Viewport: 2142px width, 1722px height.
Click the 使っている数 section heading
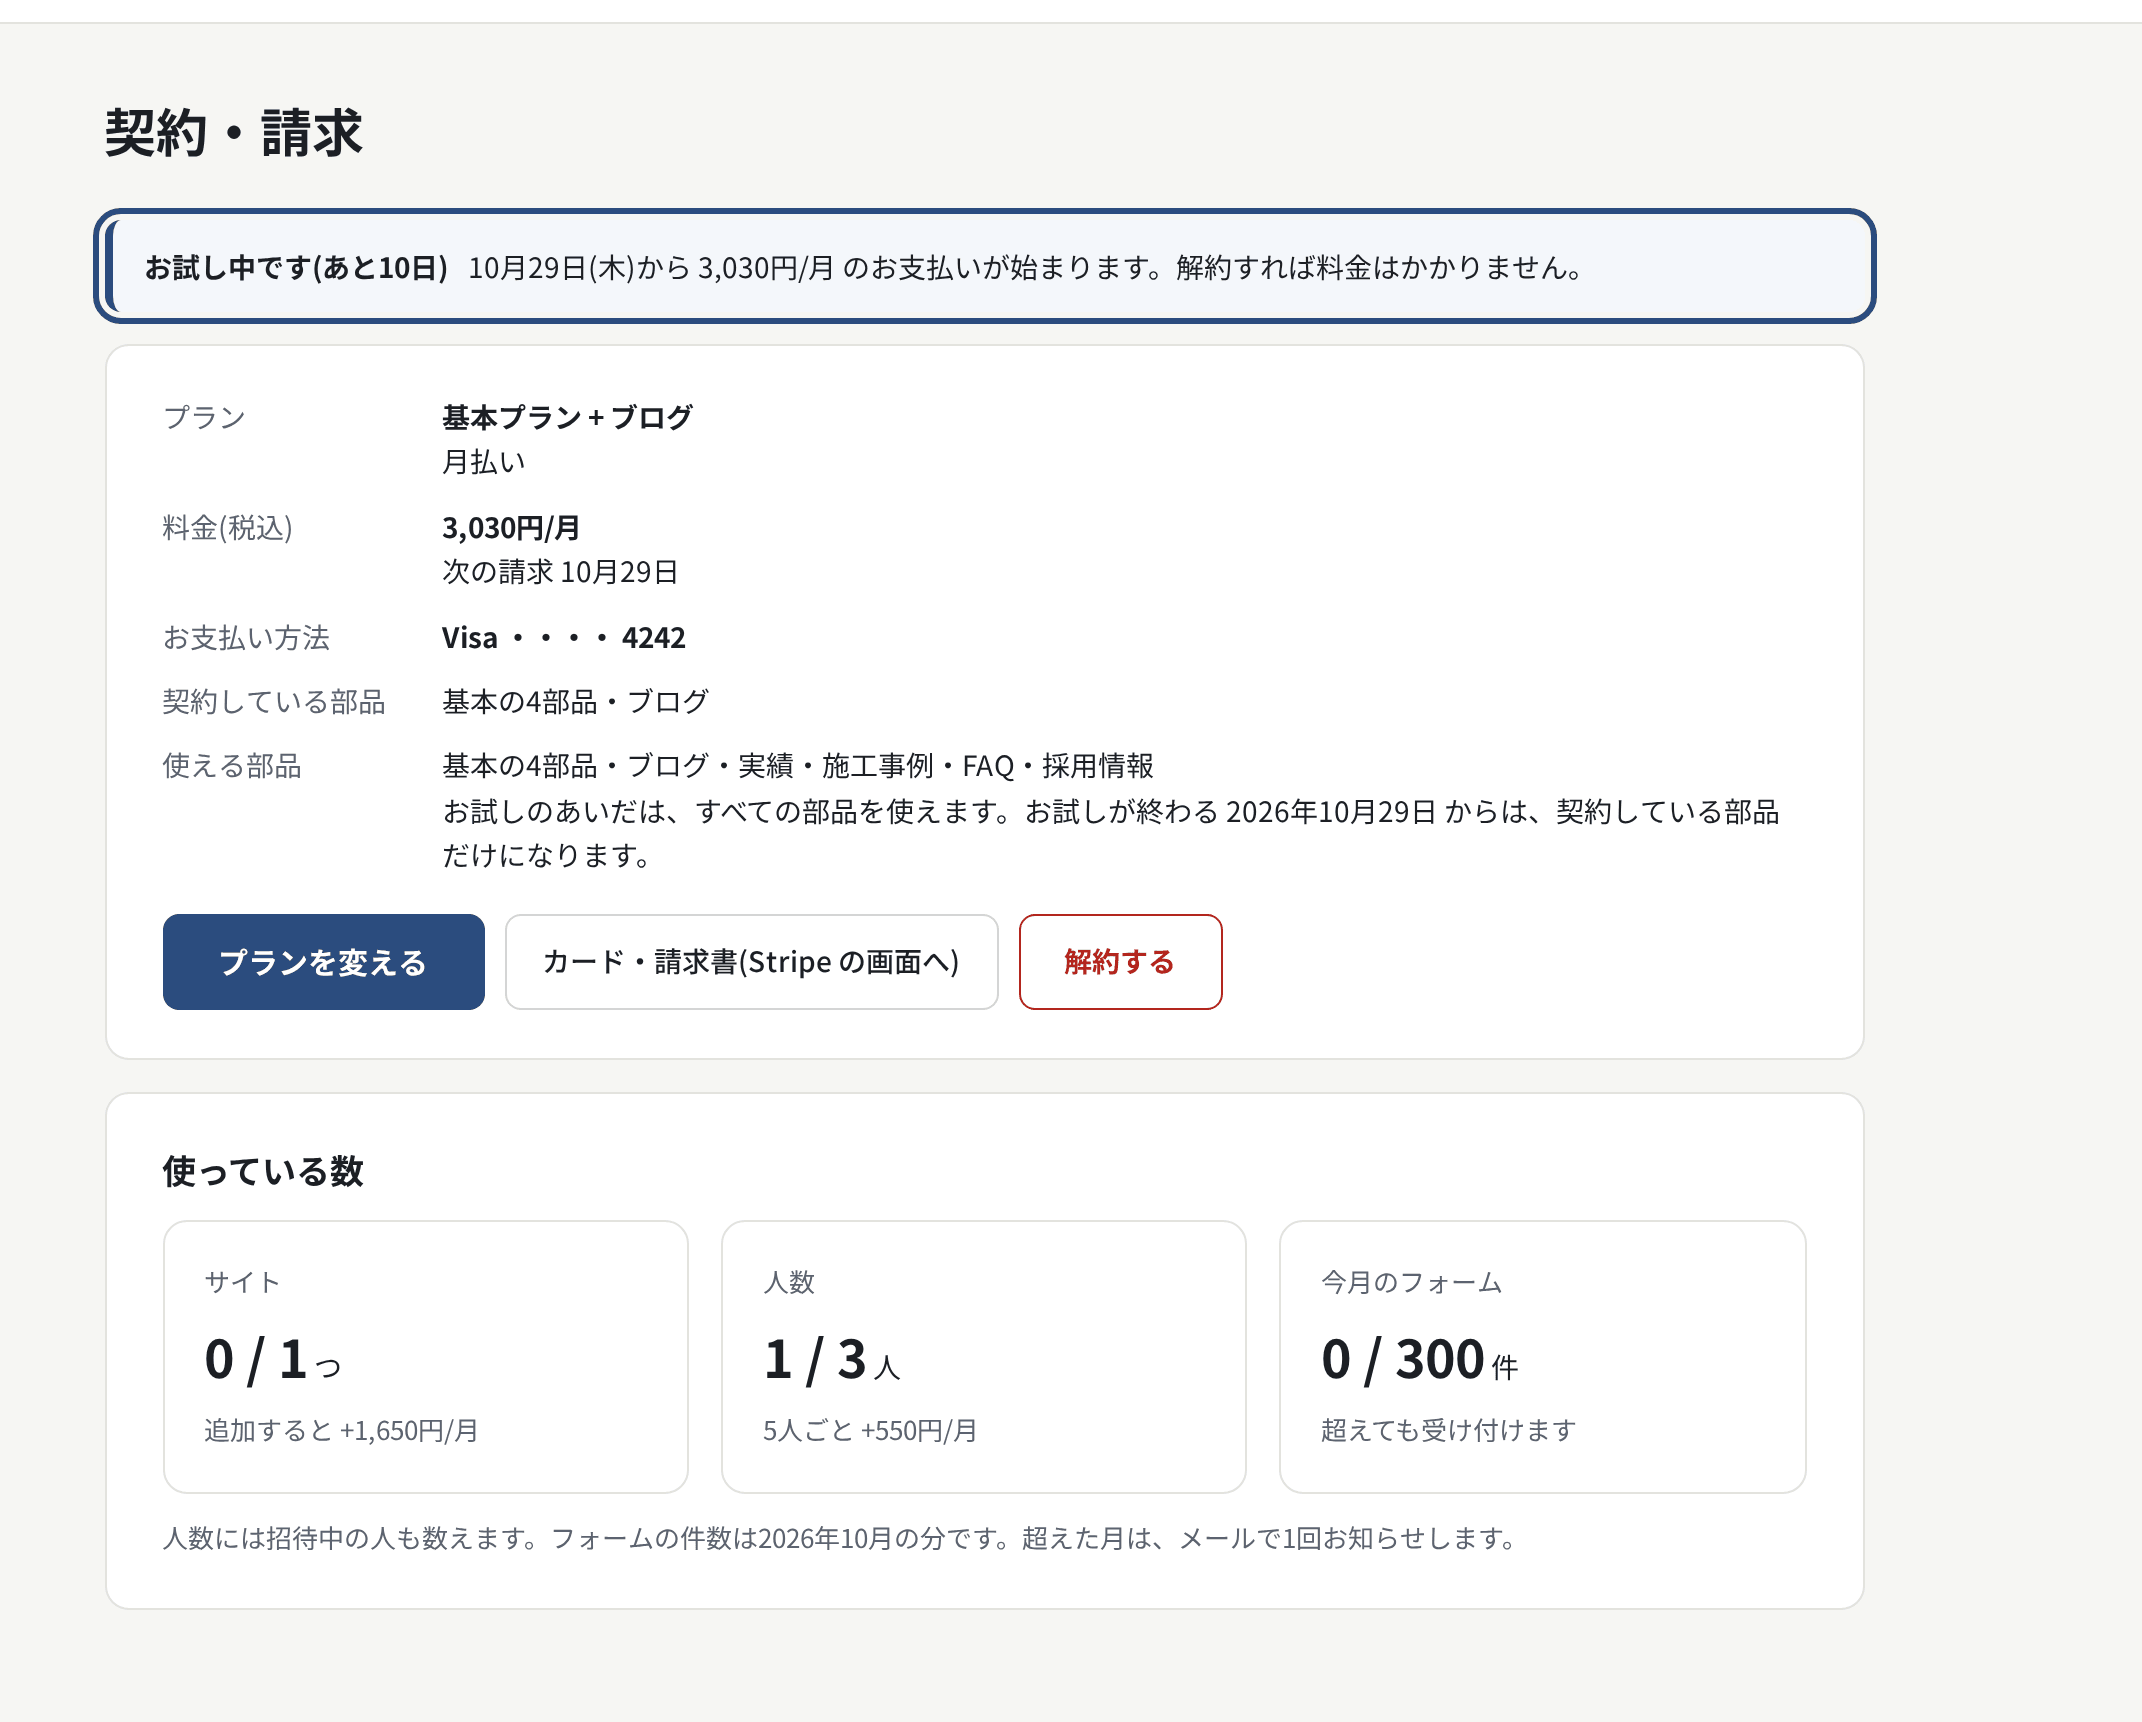(x=263, y=1171)
